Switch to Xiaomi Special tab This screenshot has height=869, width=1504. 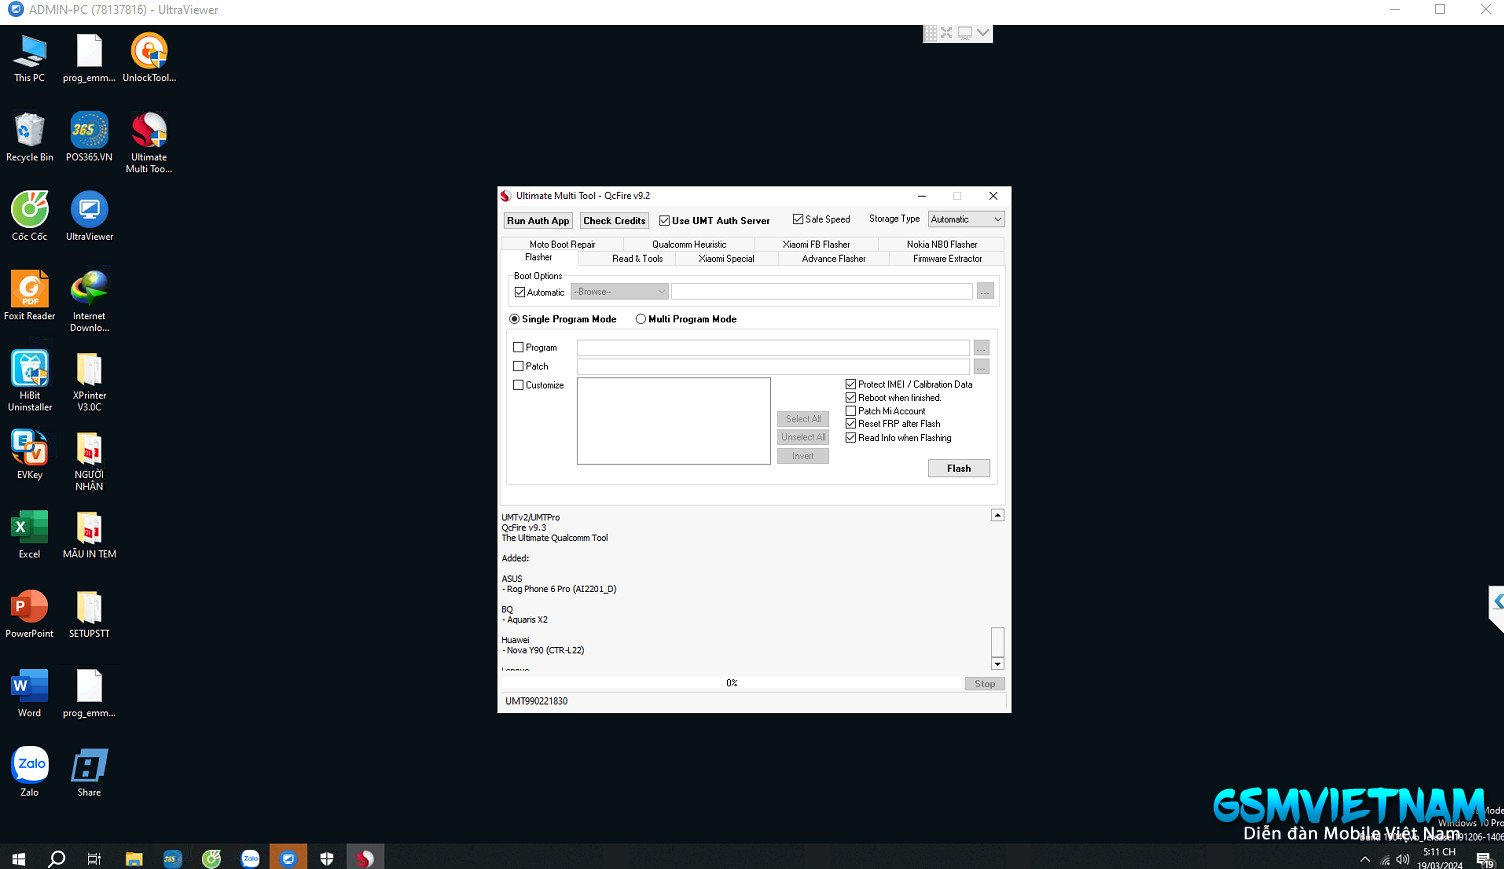[726, 258]
